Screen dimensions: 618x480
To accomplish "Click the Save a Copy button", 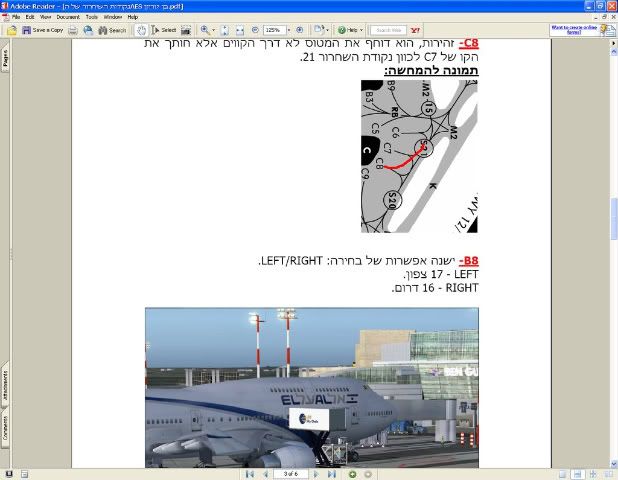I will pyautogui.click(x=44, y=30).
